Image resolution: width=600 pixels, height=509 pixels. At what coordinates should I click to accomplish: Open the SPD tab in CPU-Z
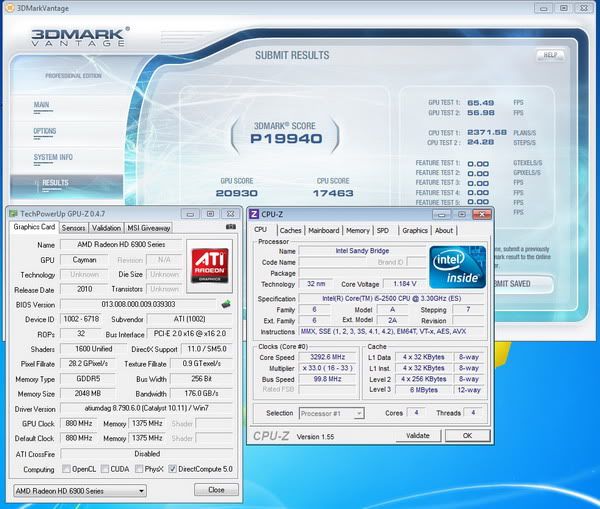[383, 230]
